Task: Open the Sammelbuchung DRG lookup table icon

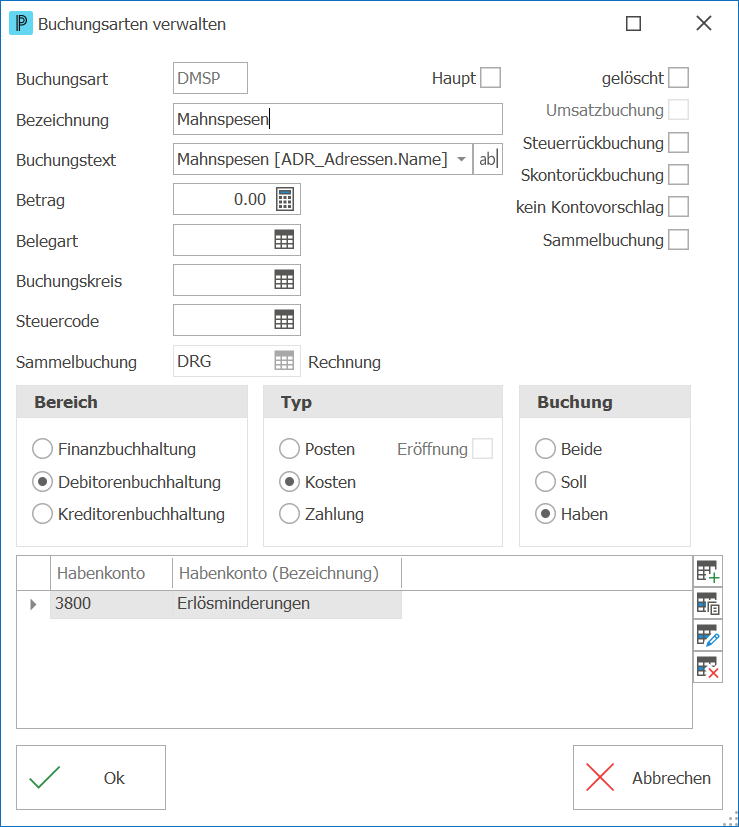Action: pos(284,361)
